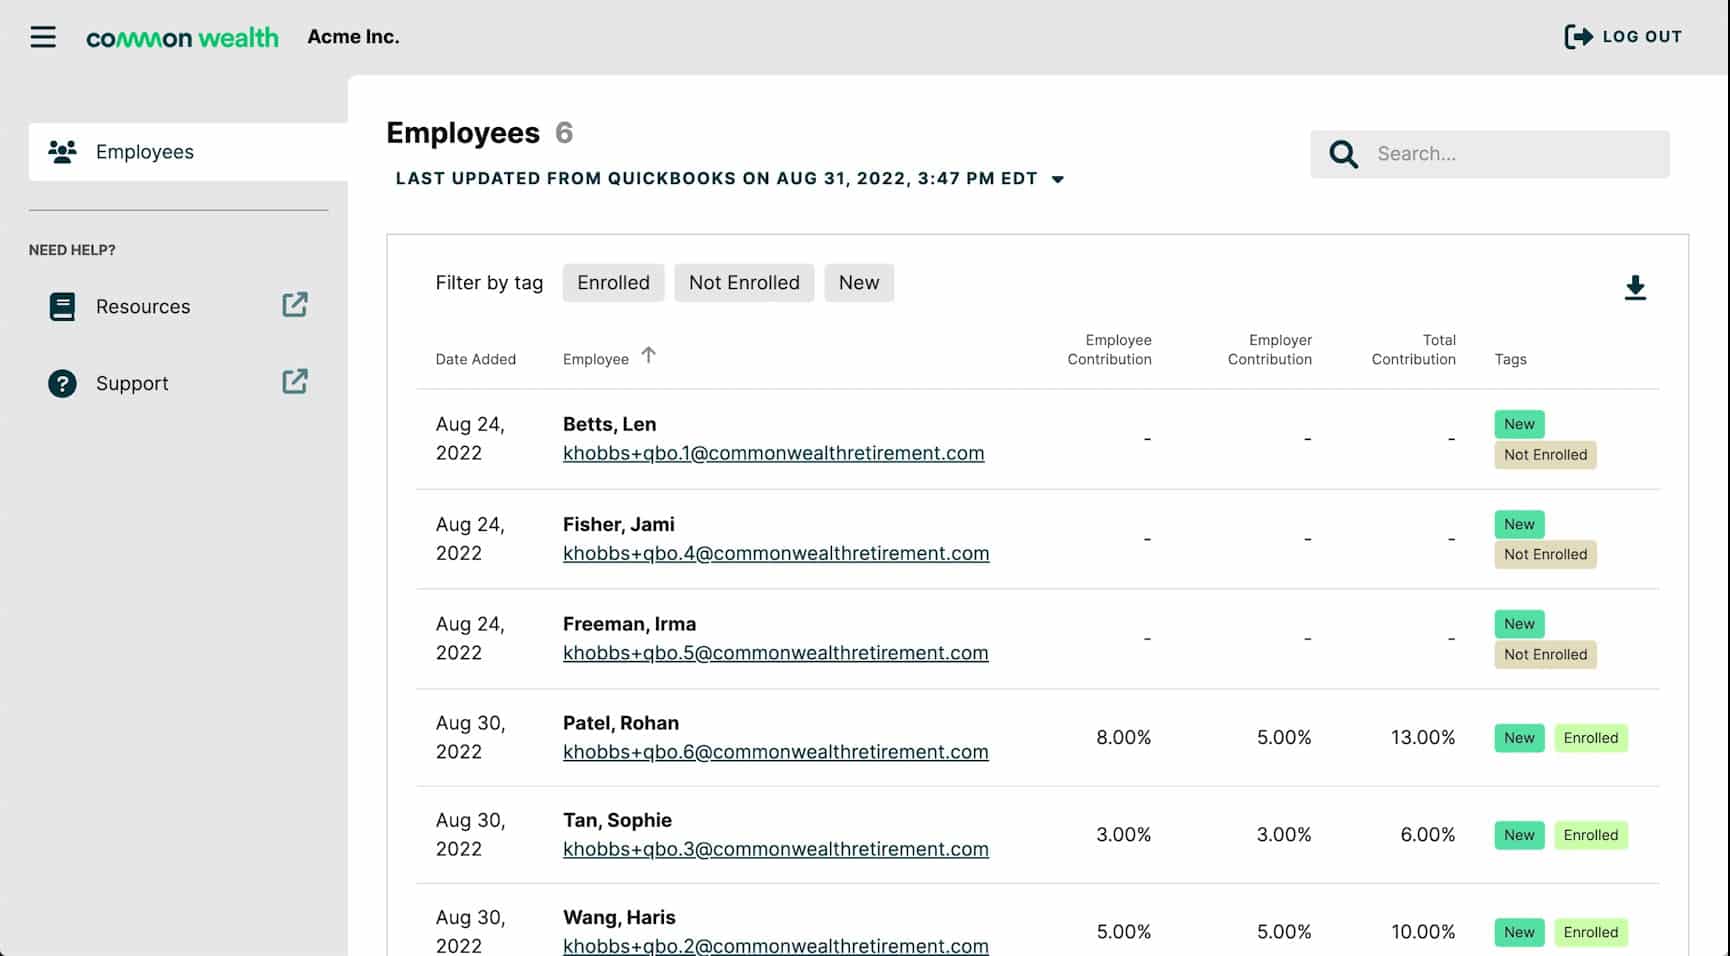Click the New tag on Jami Fisher row
1730x956 pixels.
[x=1519, y=524]
